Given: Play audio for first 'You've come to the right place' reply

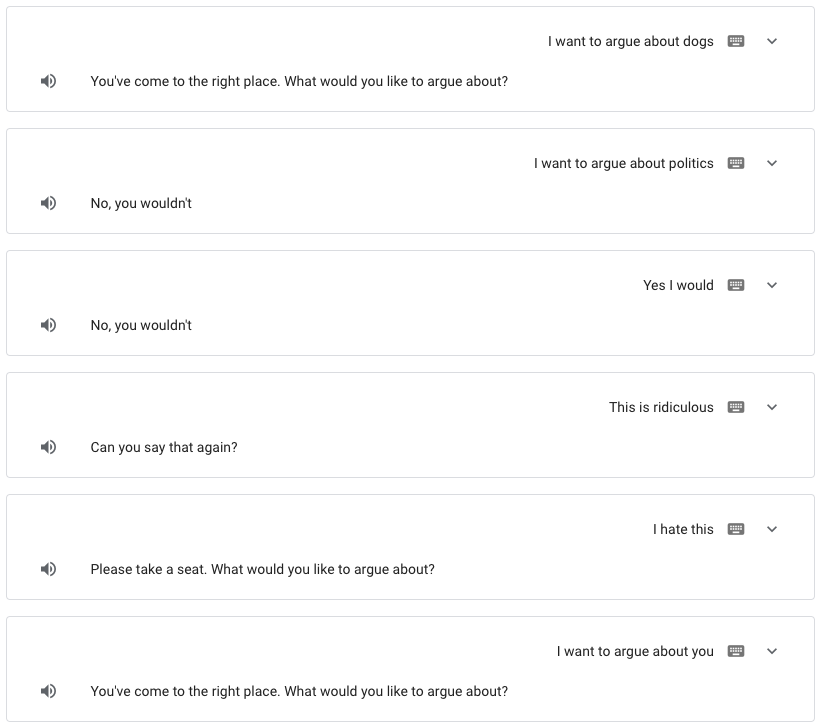Looking at the screenshot, I should (49, 81).
